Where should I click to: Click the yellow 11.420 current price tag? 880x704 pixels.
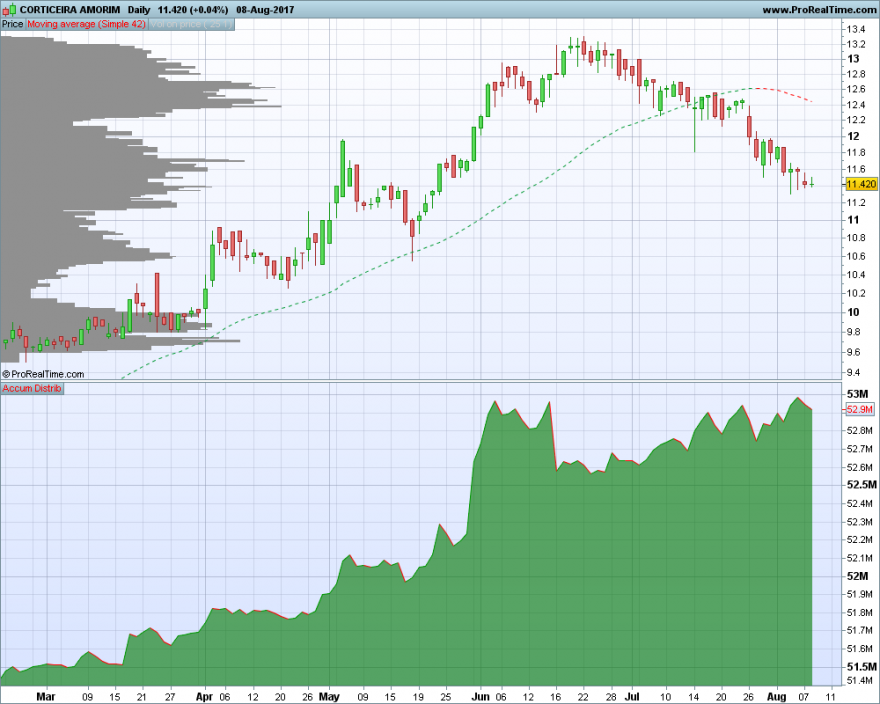click(861, 184)
